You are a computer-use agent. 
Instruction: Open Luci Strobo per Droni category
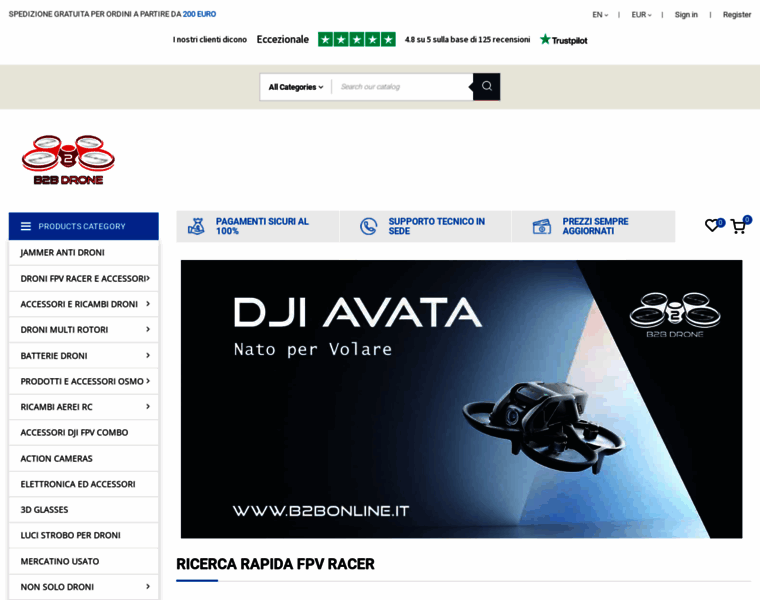point(83,535)
